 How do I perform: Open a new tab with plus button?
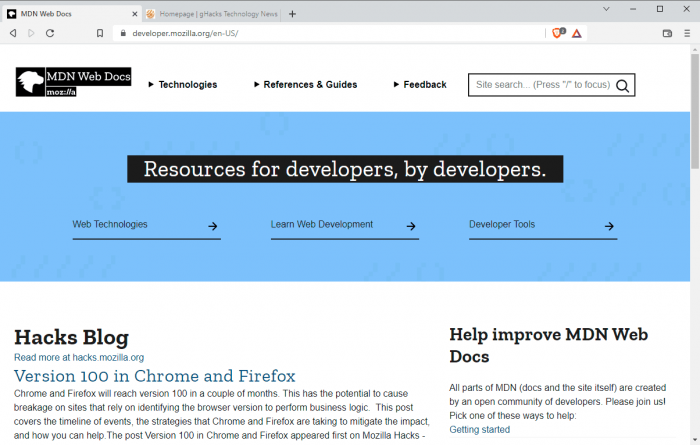[293, 14]
